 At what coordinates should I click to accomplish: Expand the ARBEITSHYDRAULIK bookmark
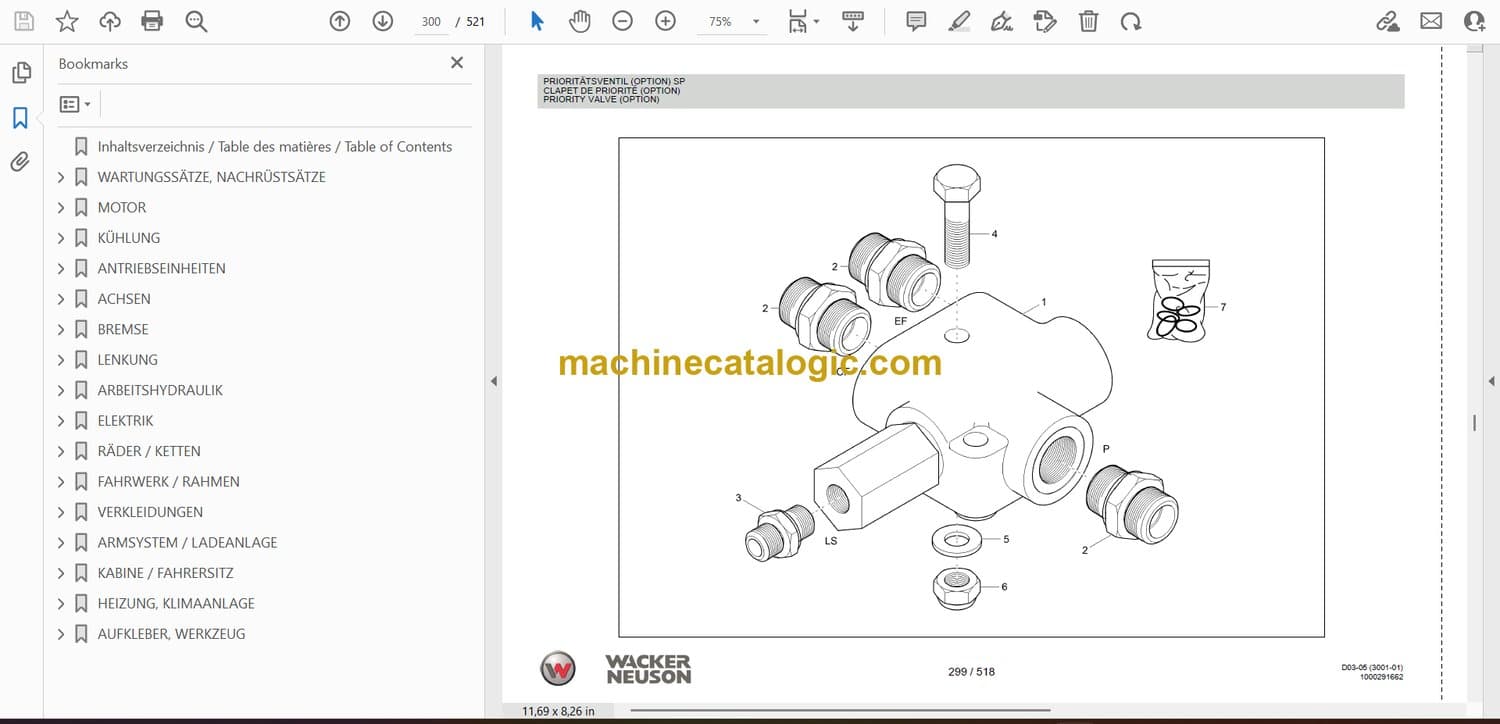[61, 391]
